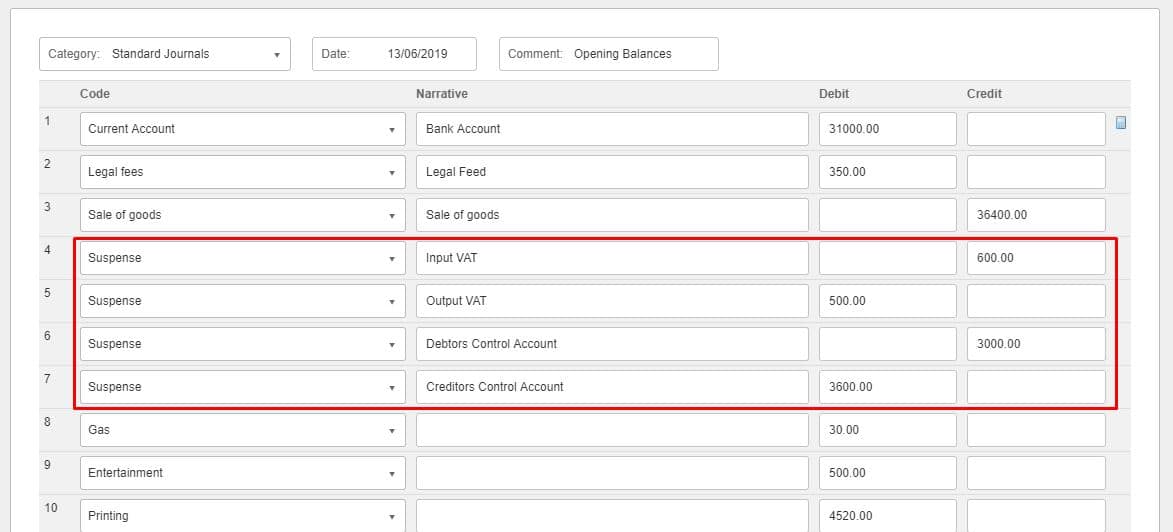Focus the Input VAT narrative field
The height and width of the screenshot is (532, 1173).
click(611, 258)
